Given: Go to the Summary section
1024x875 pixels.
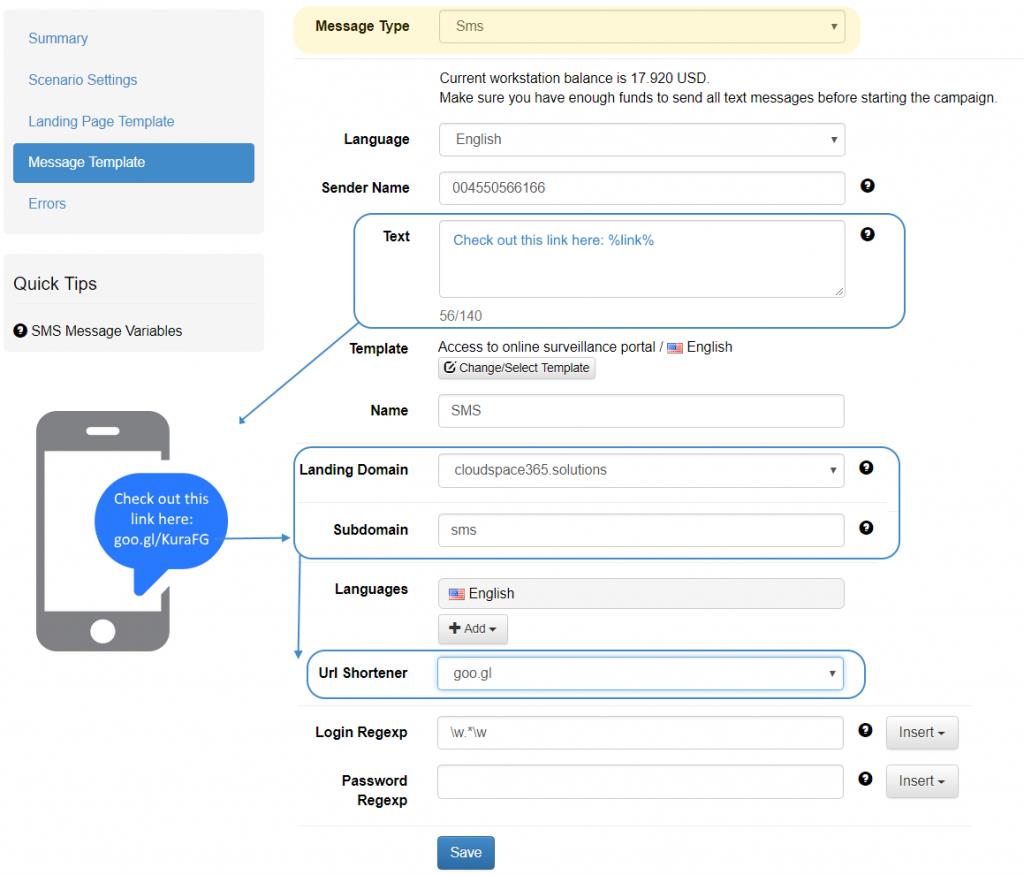Looking at the screenshot, I should coord(58,39).
